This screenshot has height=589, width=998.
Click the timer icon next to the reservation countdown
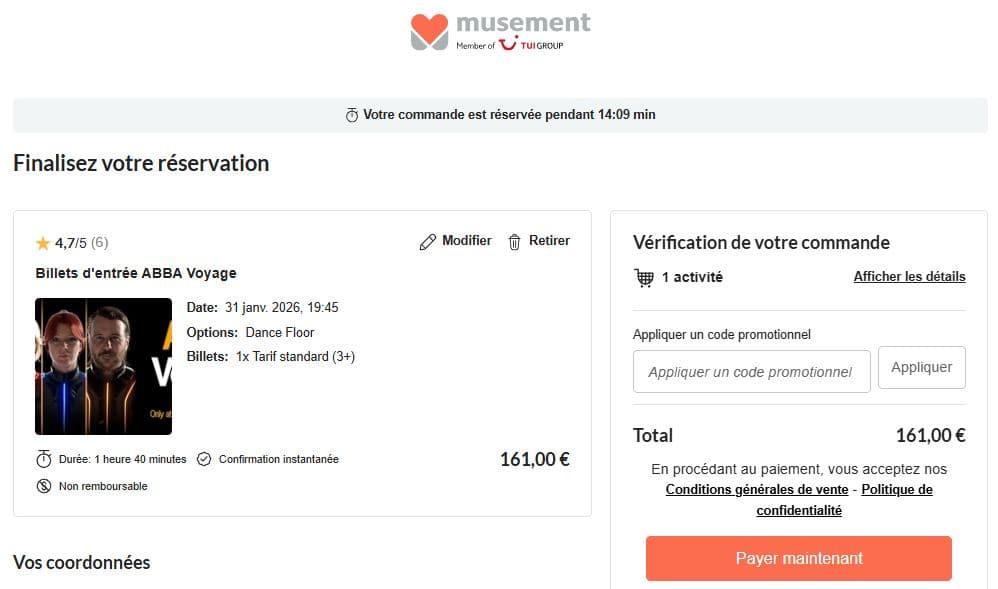351,114
